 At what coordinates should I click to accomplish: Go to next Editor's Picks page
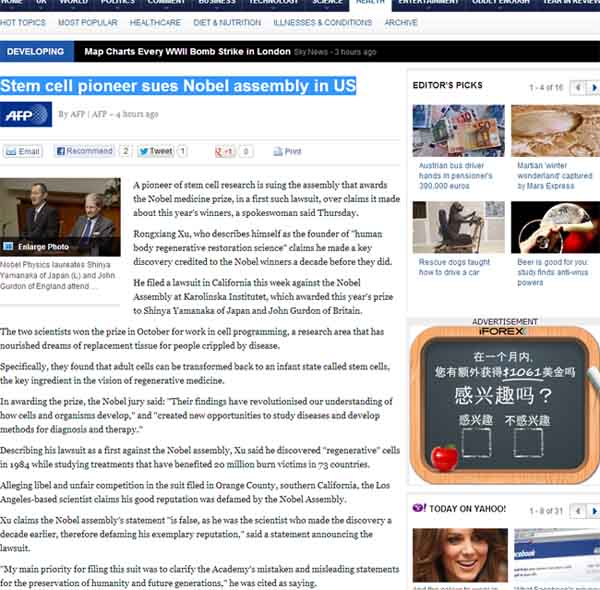coord(594,87)
